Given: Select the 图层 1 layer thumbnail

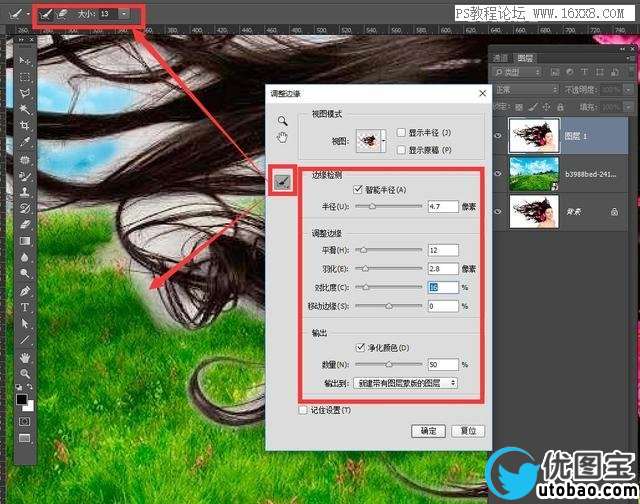Looking at the screenshot, I should (534, 136).
